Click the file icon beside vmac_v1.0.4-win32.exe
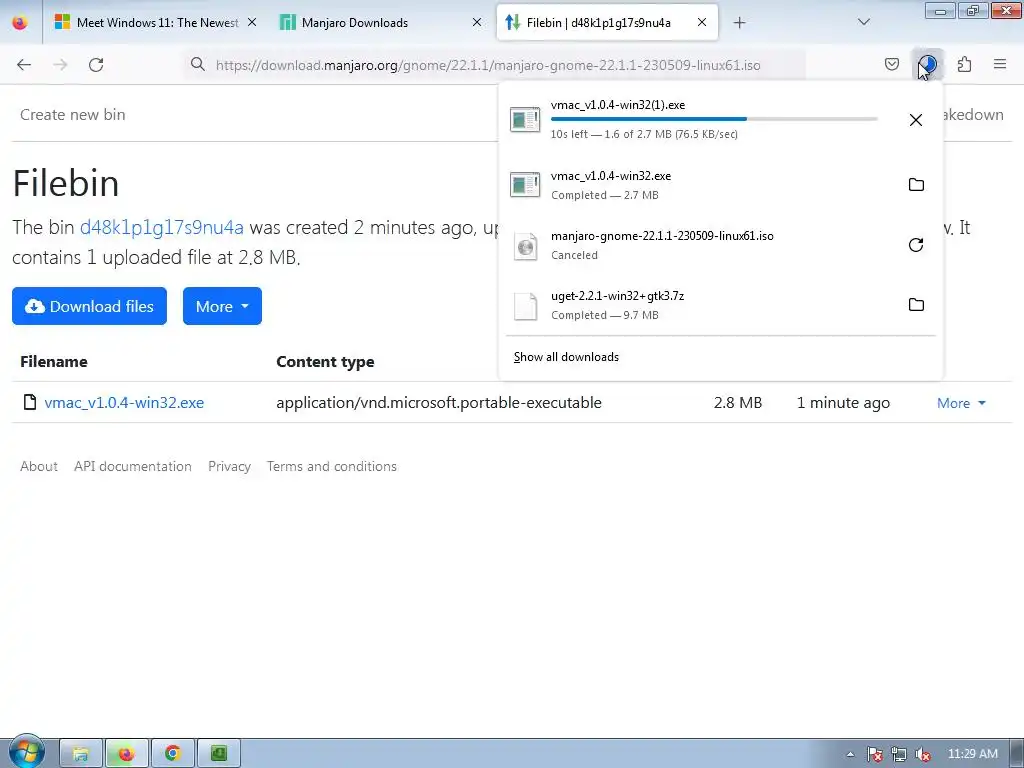 click(x=29, y=402)
